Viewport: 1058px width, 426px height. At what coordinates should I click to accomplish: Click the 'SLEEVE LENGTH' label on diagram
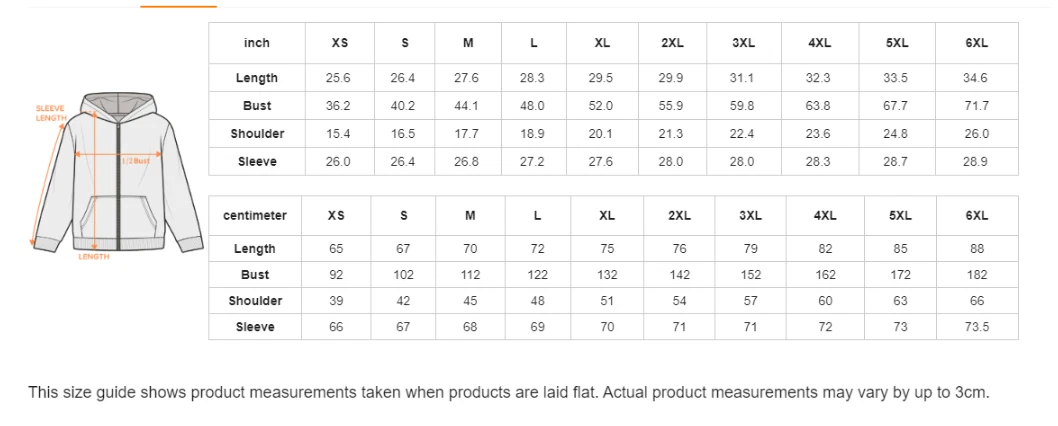point(51,113)
